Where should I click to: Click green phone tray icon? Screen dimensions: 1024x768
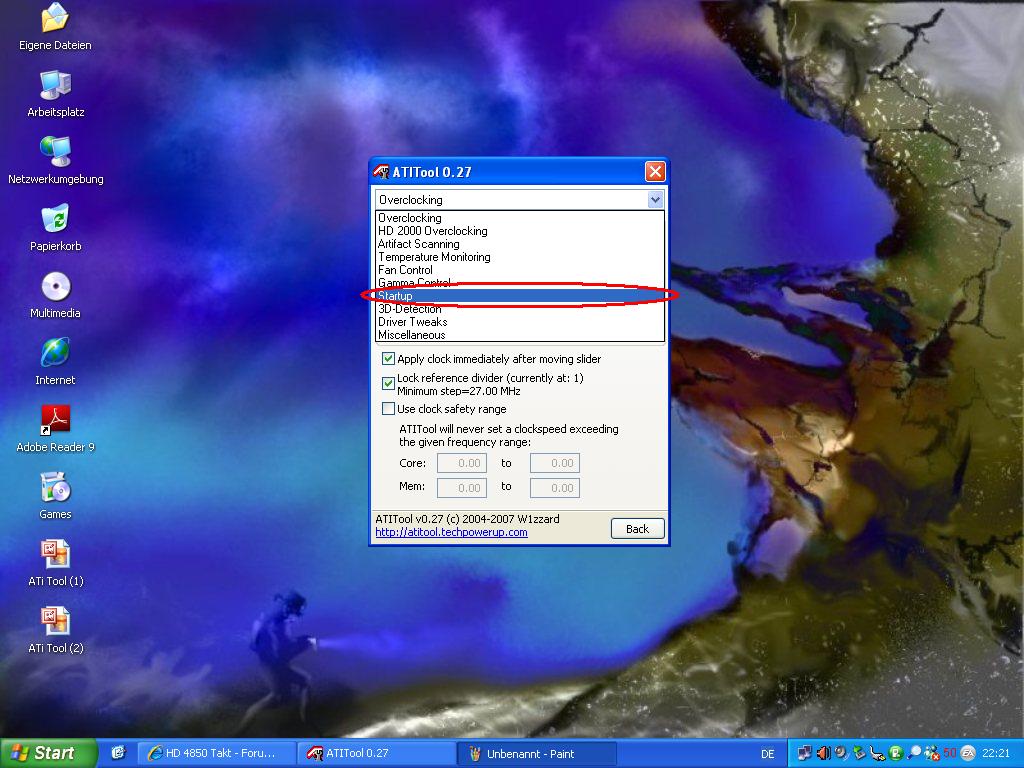(896, 753)
